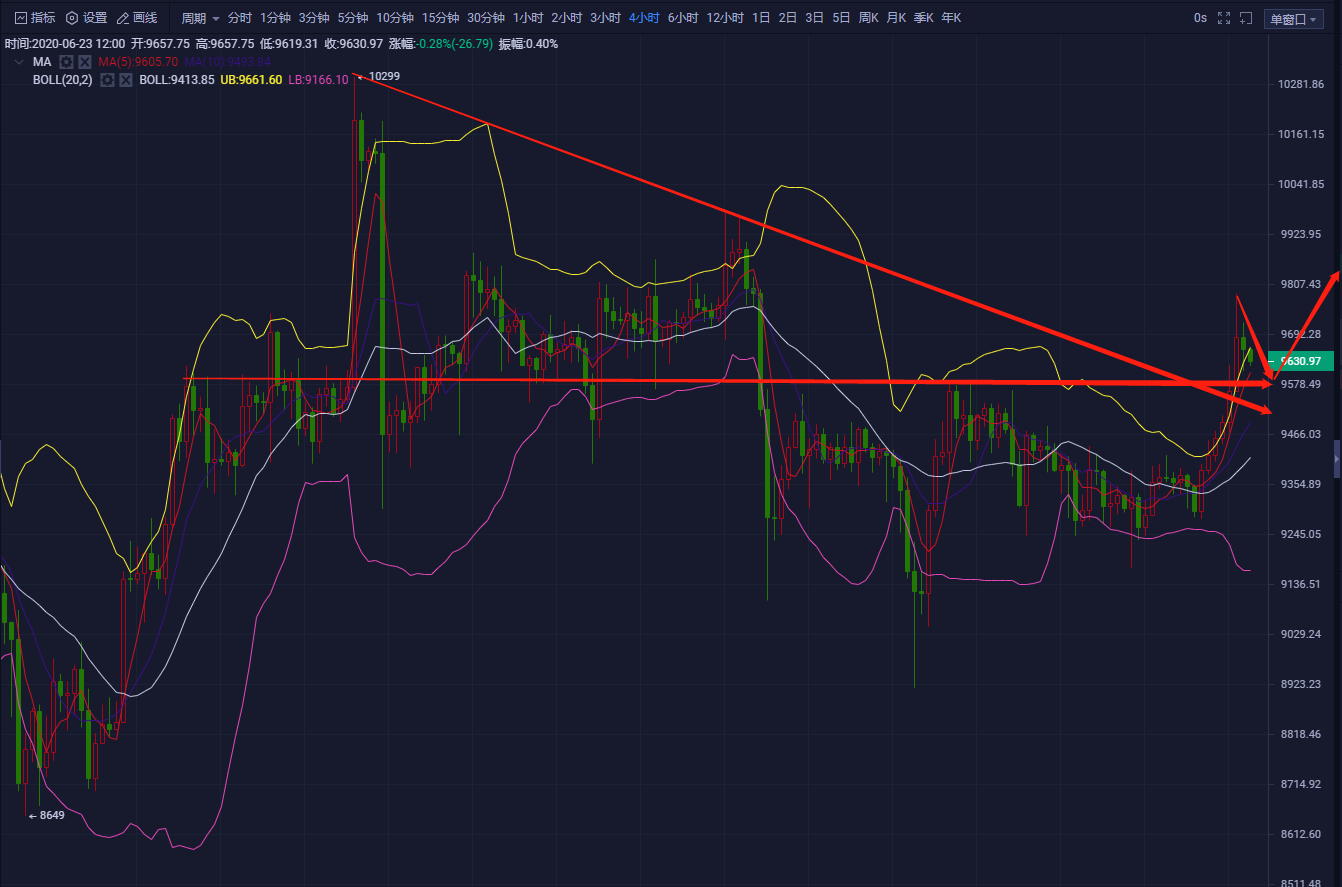Select the 3小时 interval
Viewport: 1342px width, 887px height.
[x=606, y=18]
